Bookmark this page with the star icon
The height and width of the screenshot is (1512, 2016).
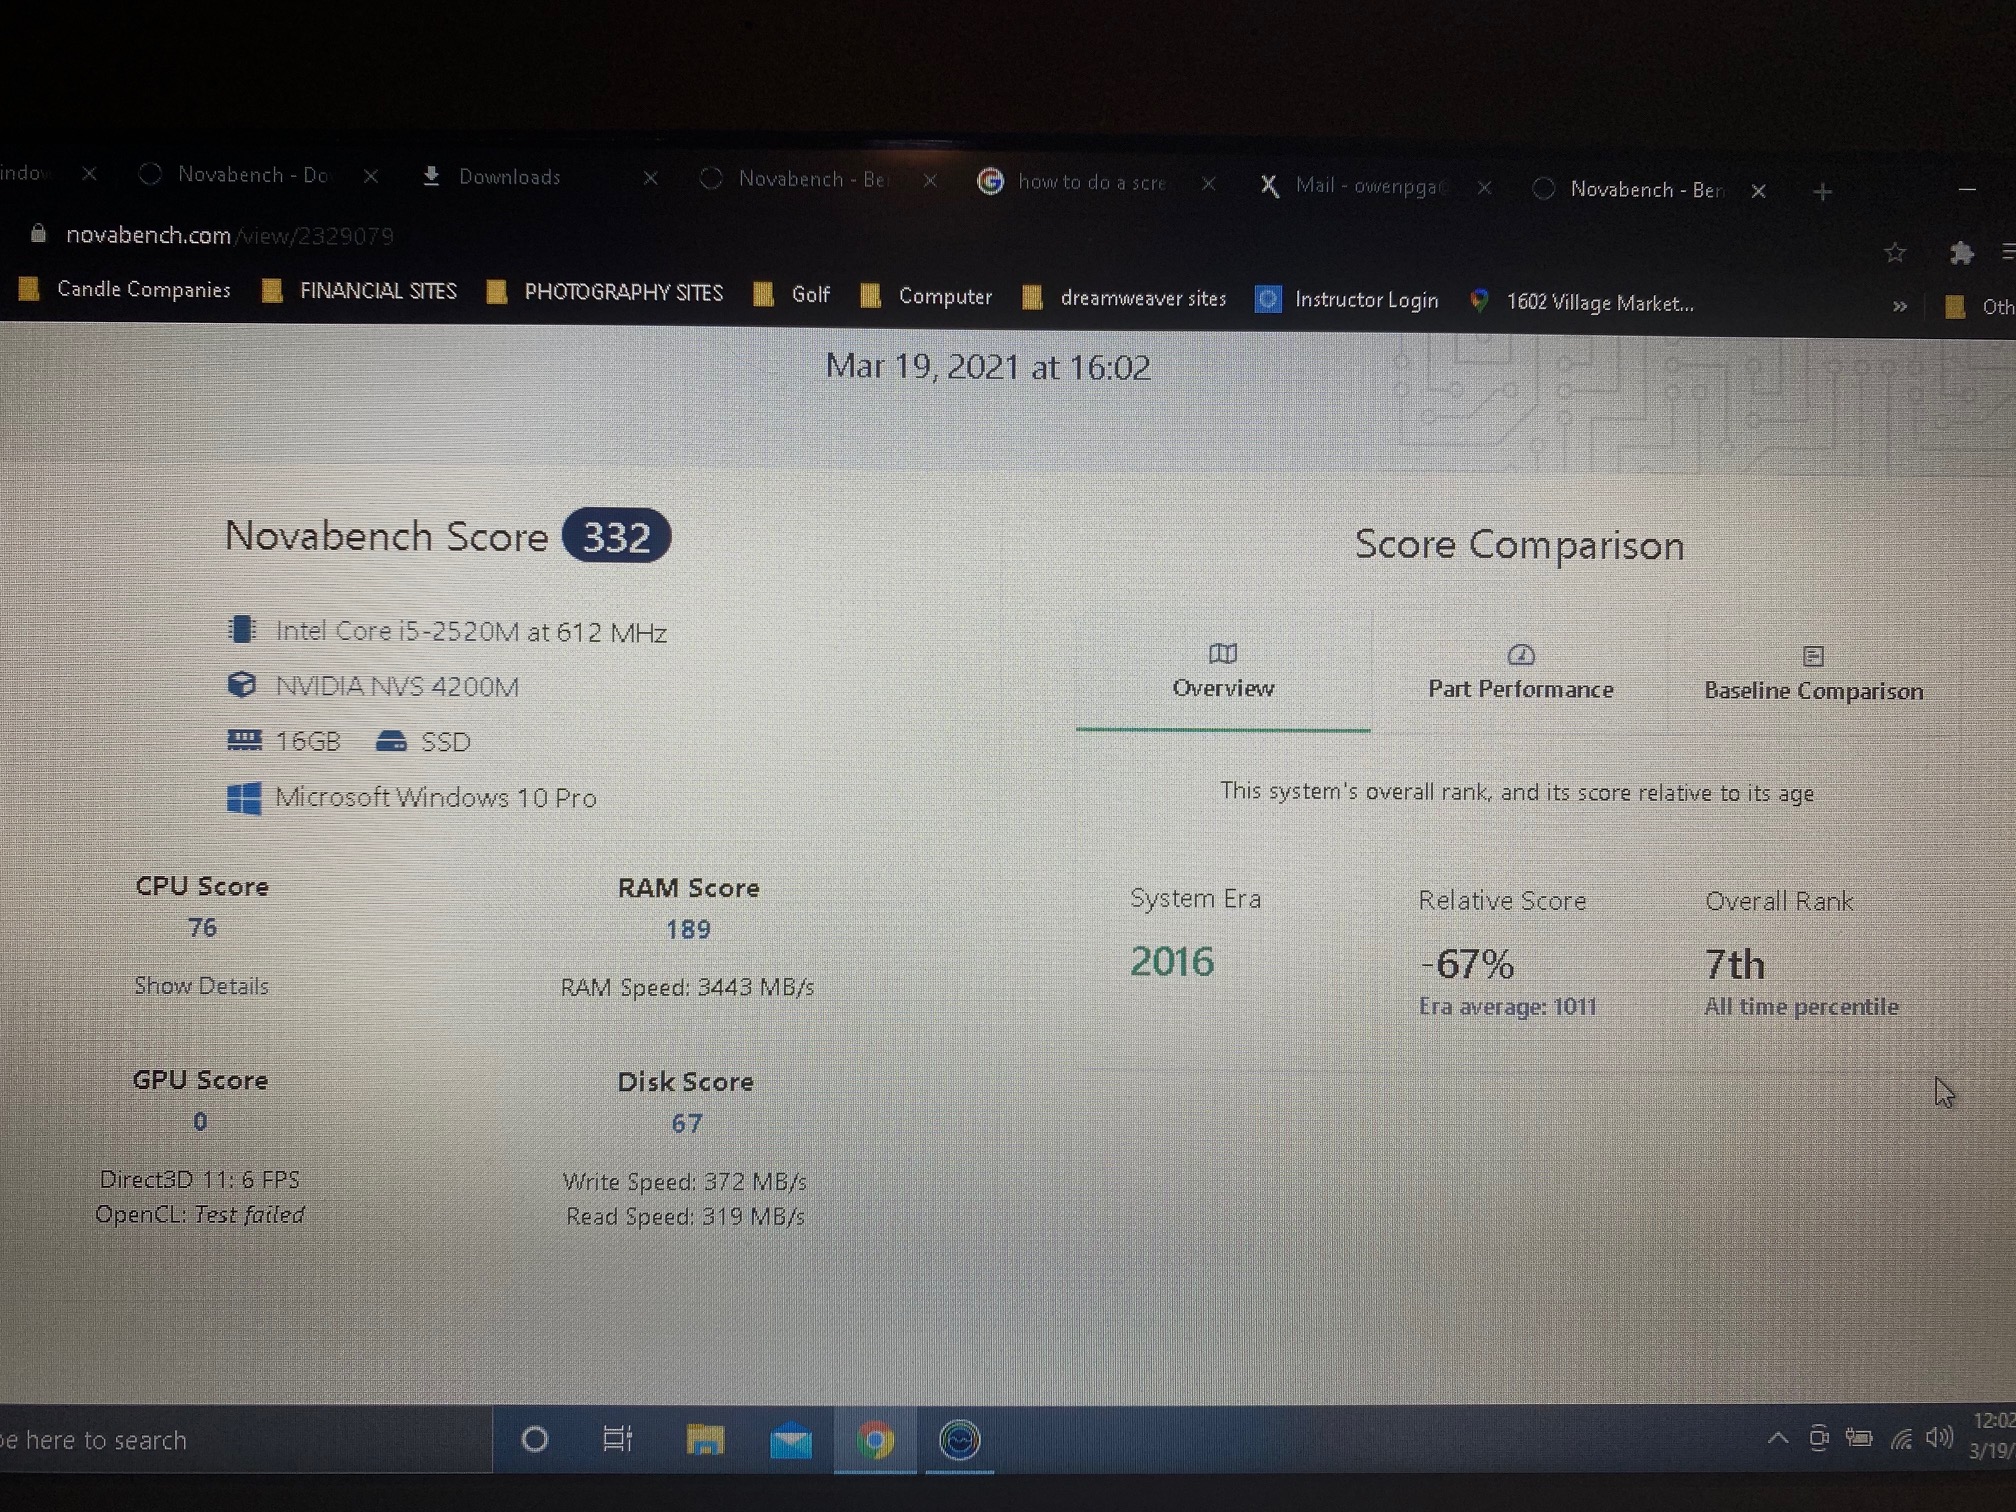pos(1894,253)
